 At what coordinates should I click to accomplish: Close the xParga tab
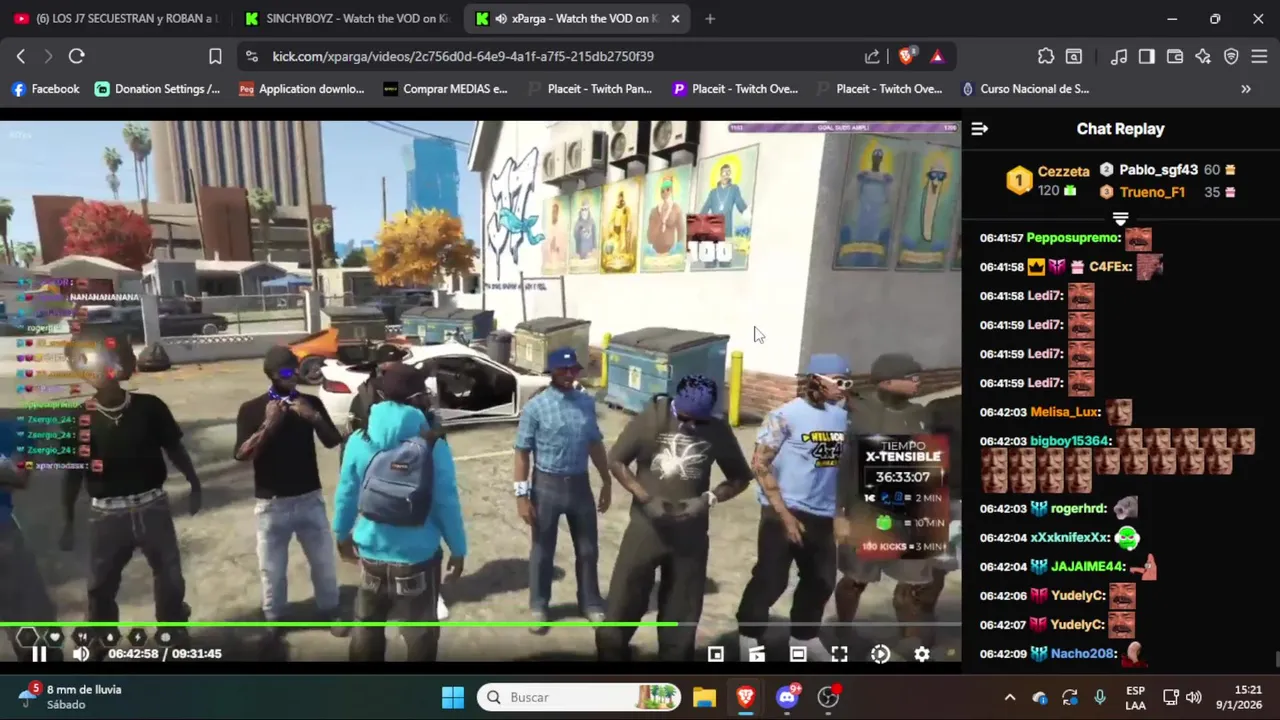(x=675, y=19)
